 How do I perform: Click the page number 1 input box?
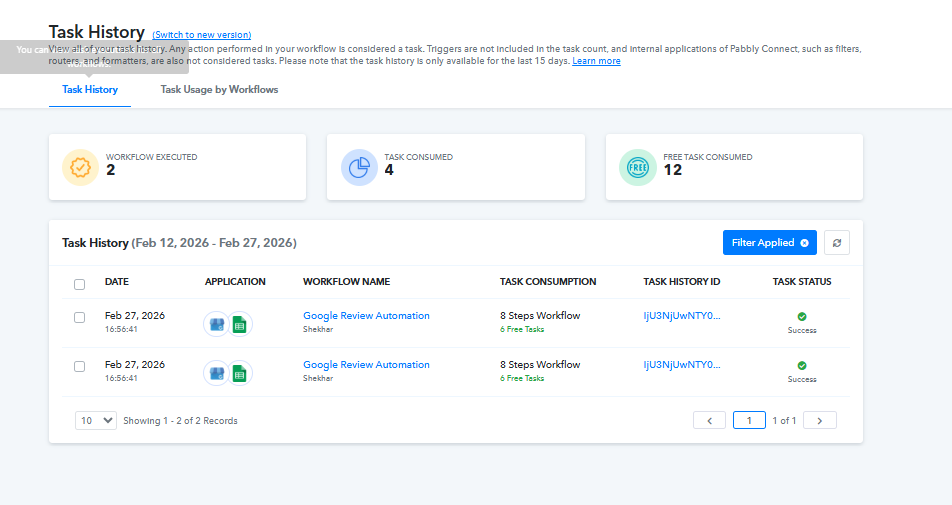749,421
